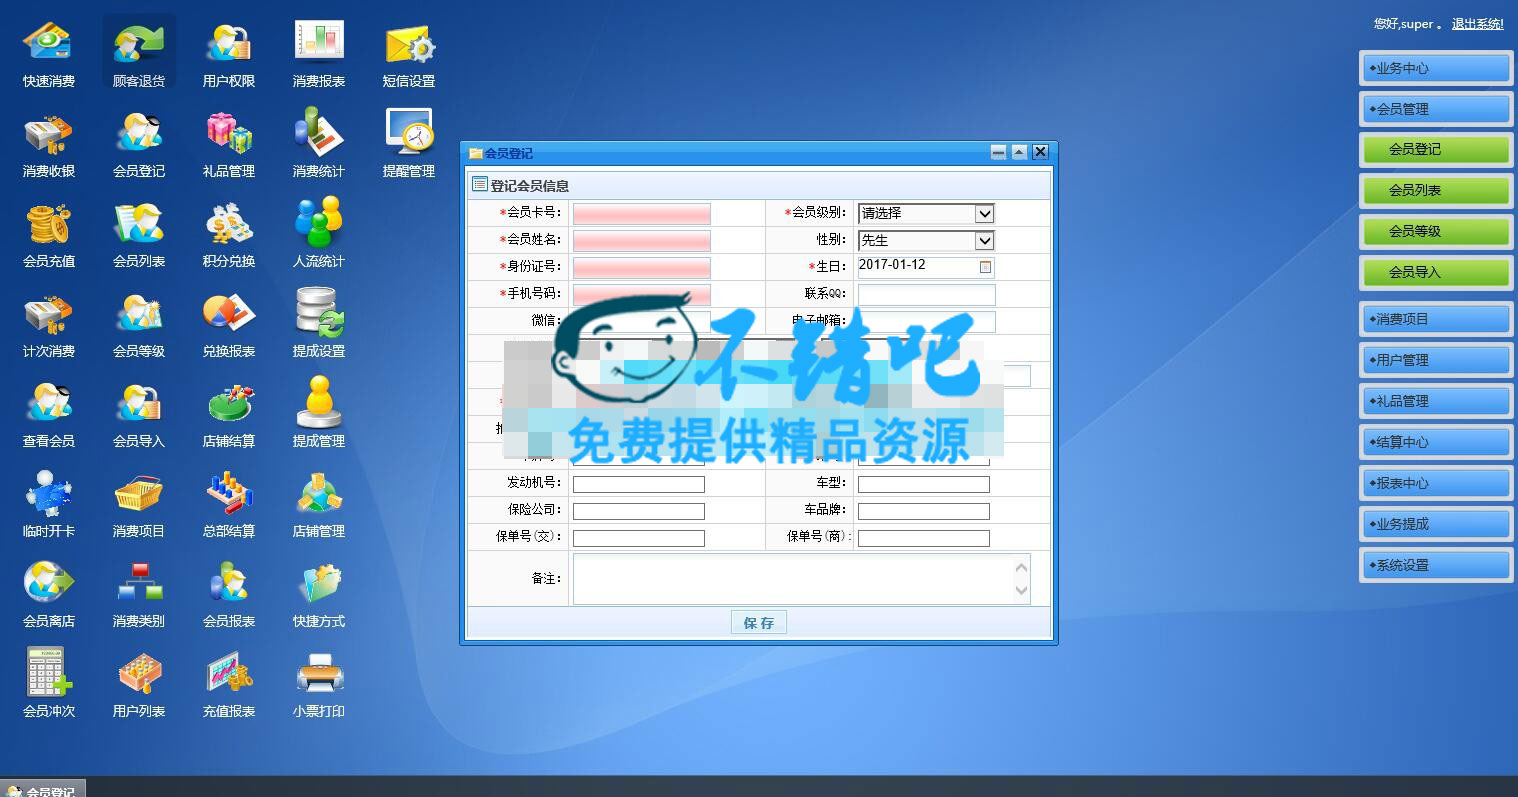Focus the 会员卡号 input field
This screenshot has height=797, width=1518.
pos(641,213)
